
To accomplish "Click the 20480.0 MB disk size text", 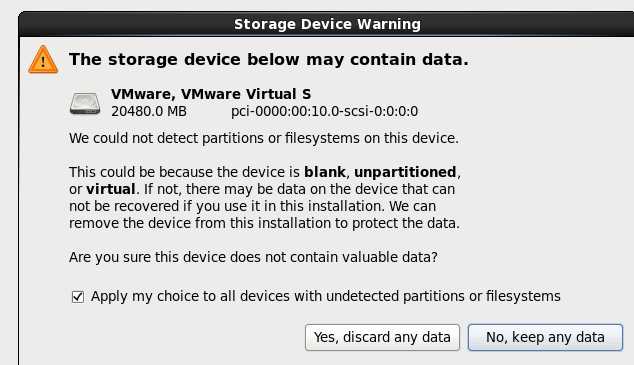I will 149,112.
